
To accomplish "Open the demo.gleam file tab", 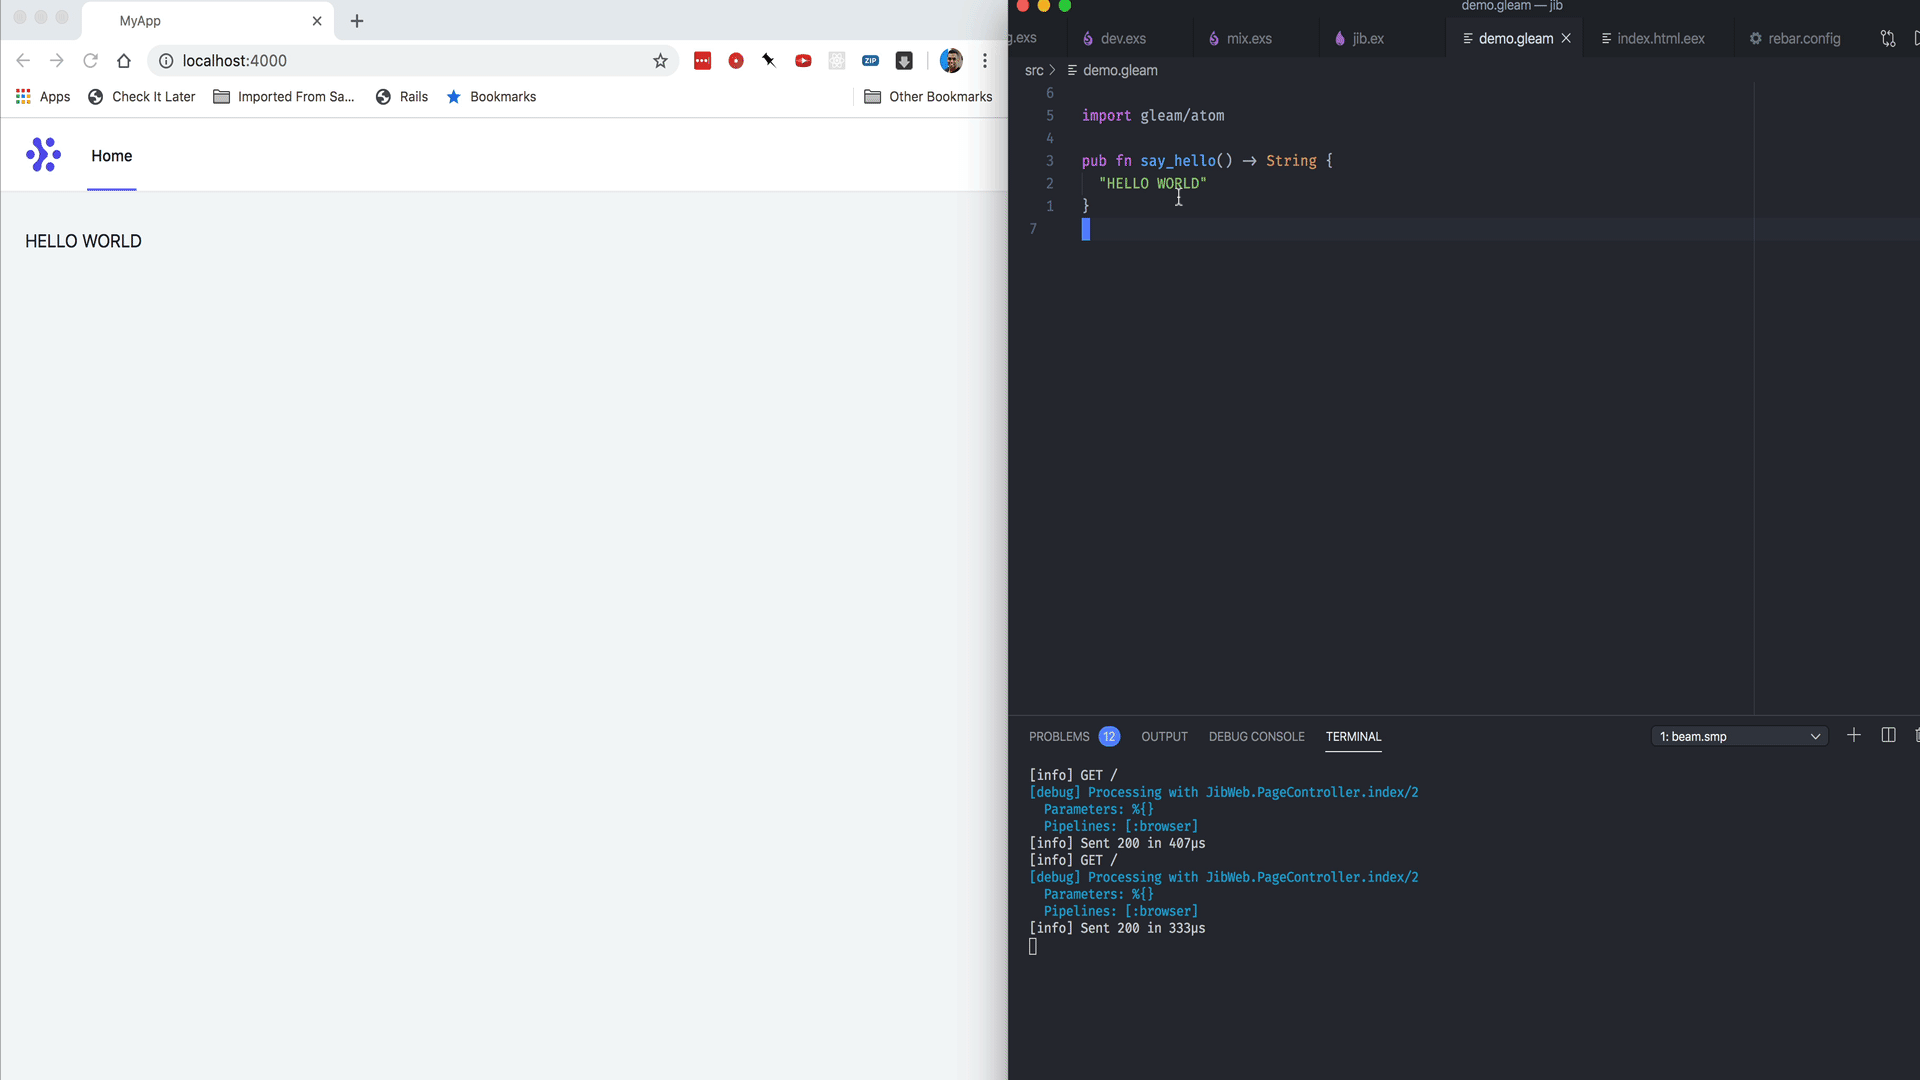I will 1514,38.
